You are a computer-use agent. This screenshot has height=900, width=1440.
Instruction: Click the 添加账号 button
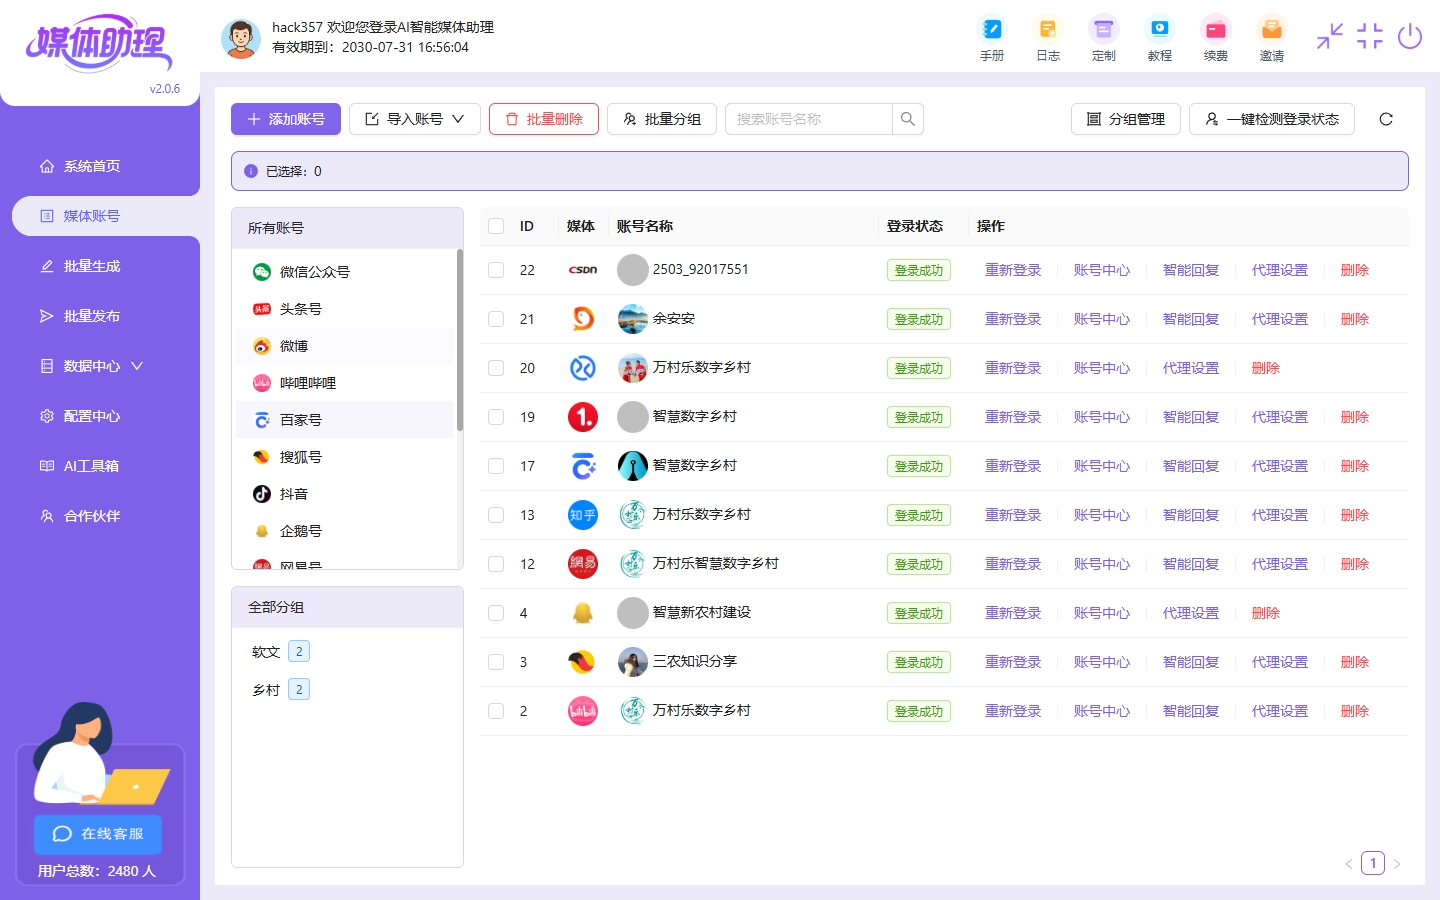coord(286,119)
